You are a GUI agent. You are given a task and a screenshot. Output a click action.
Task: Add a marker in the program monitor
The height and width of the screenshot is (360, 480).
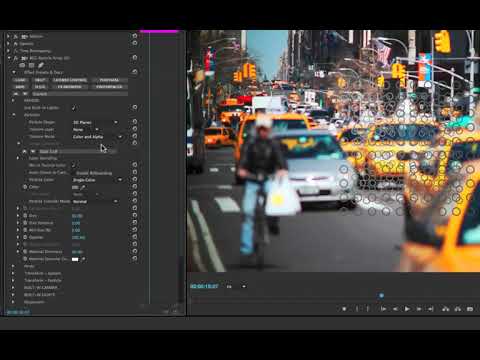coord(344,309)
